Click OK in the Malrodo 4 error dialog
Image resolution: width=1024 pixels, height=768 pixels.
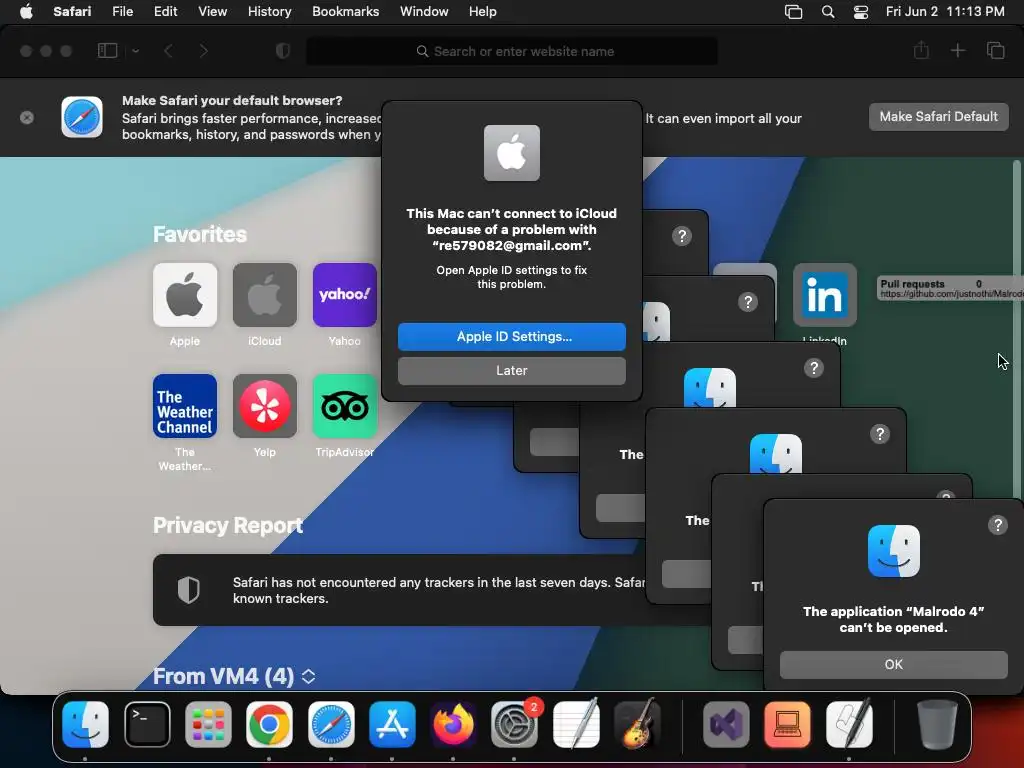tap(893, 664)
